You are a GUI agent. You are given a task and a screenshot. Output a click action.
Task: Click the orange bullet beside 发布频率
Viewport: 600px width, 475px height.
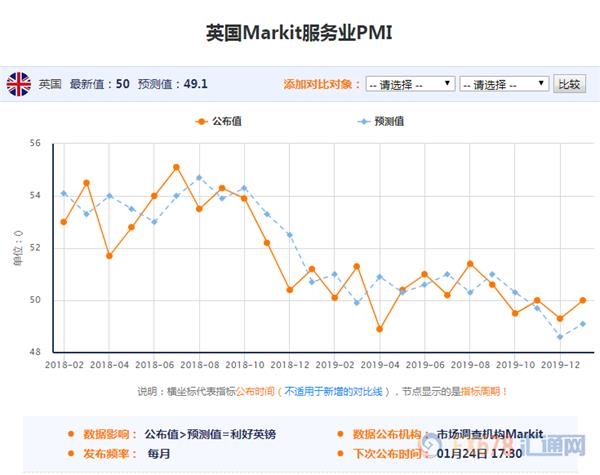70,454
